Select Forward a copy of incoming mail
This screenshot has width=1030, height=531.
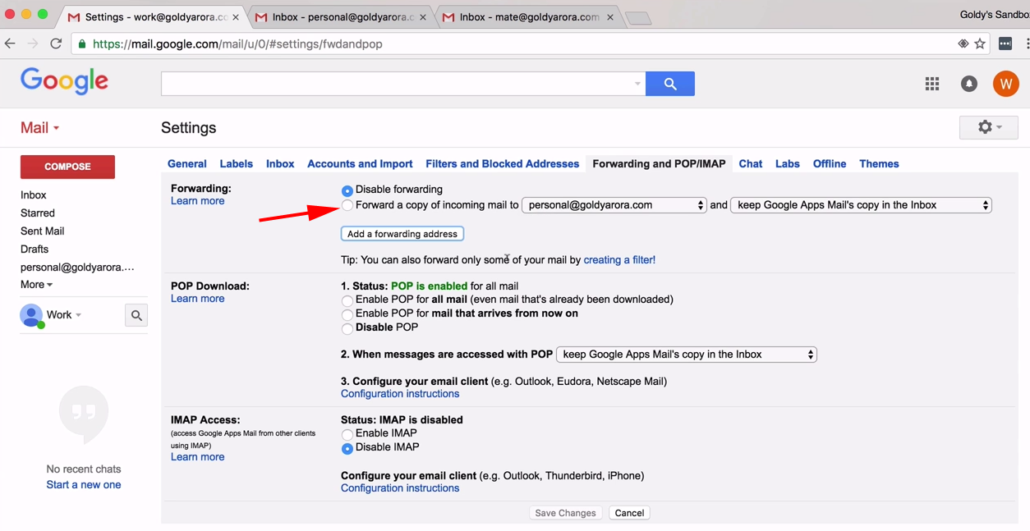tap(347, 206)
